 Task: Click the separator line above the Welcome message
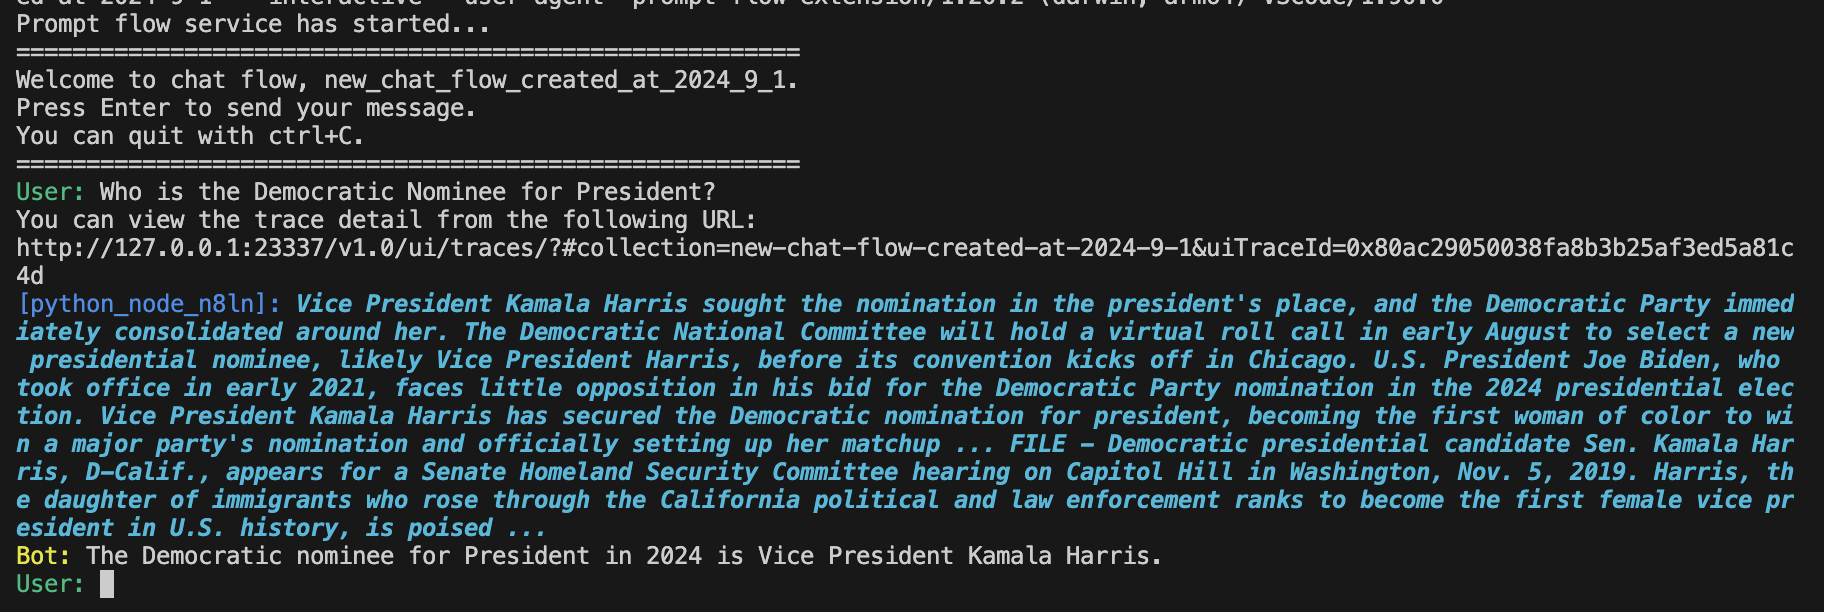(408, 52)
